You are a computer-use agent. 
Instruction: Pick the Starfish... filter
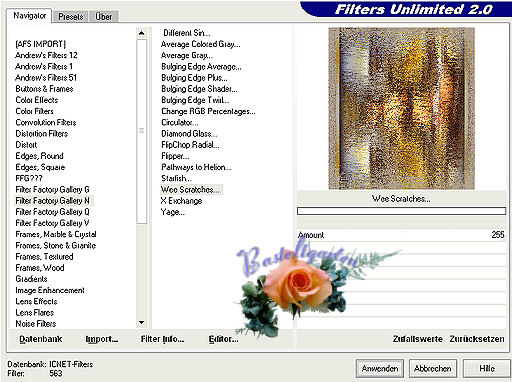(x=176, y=178)
